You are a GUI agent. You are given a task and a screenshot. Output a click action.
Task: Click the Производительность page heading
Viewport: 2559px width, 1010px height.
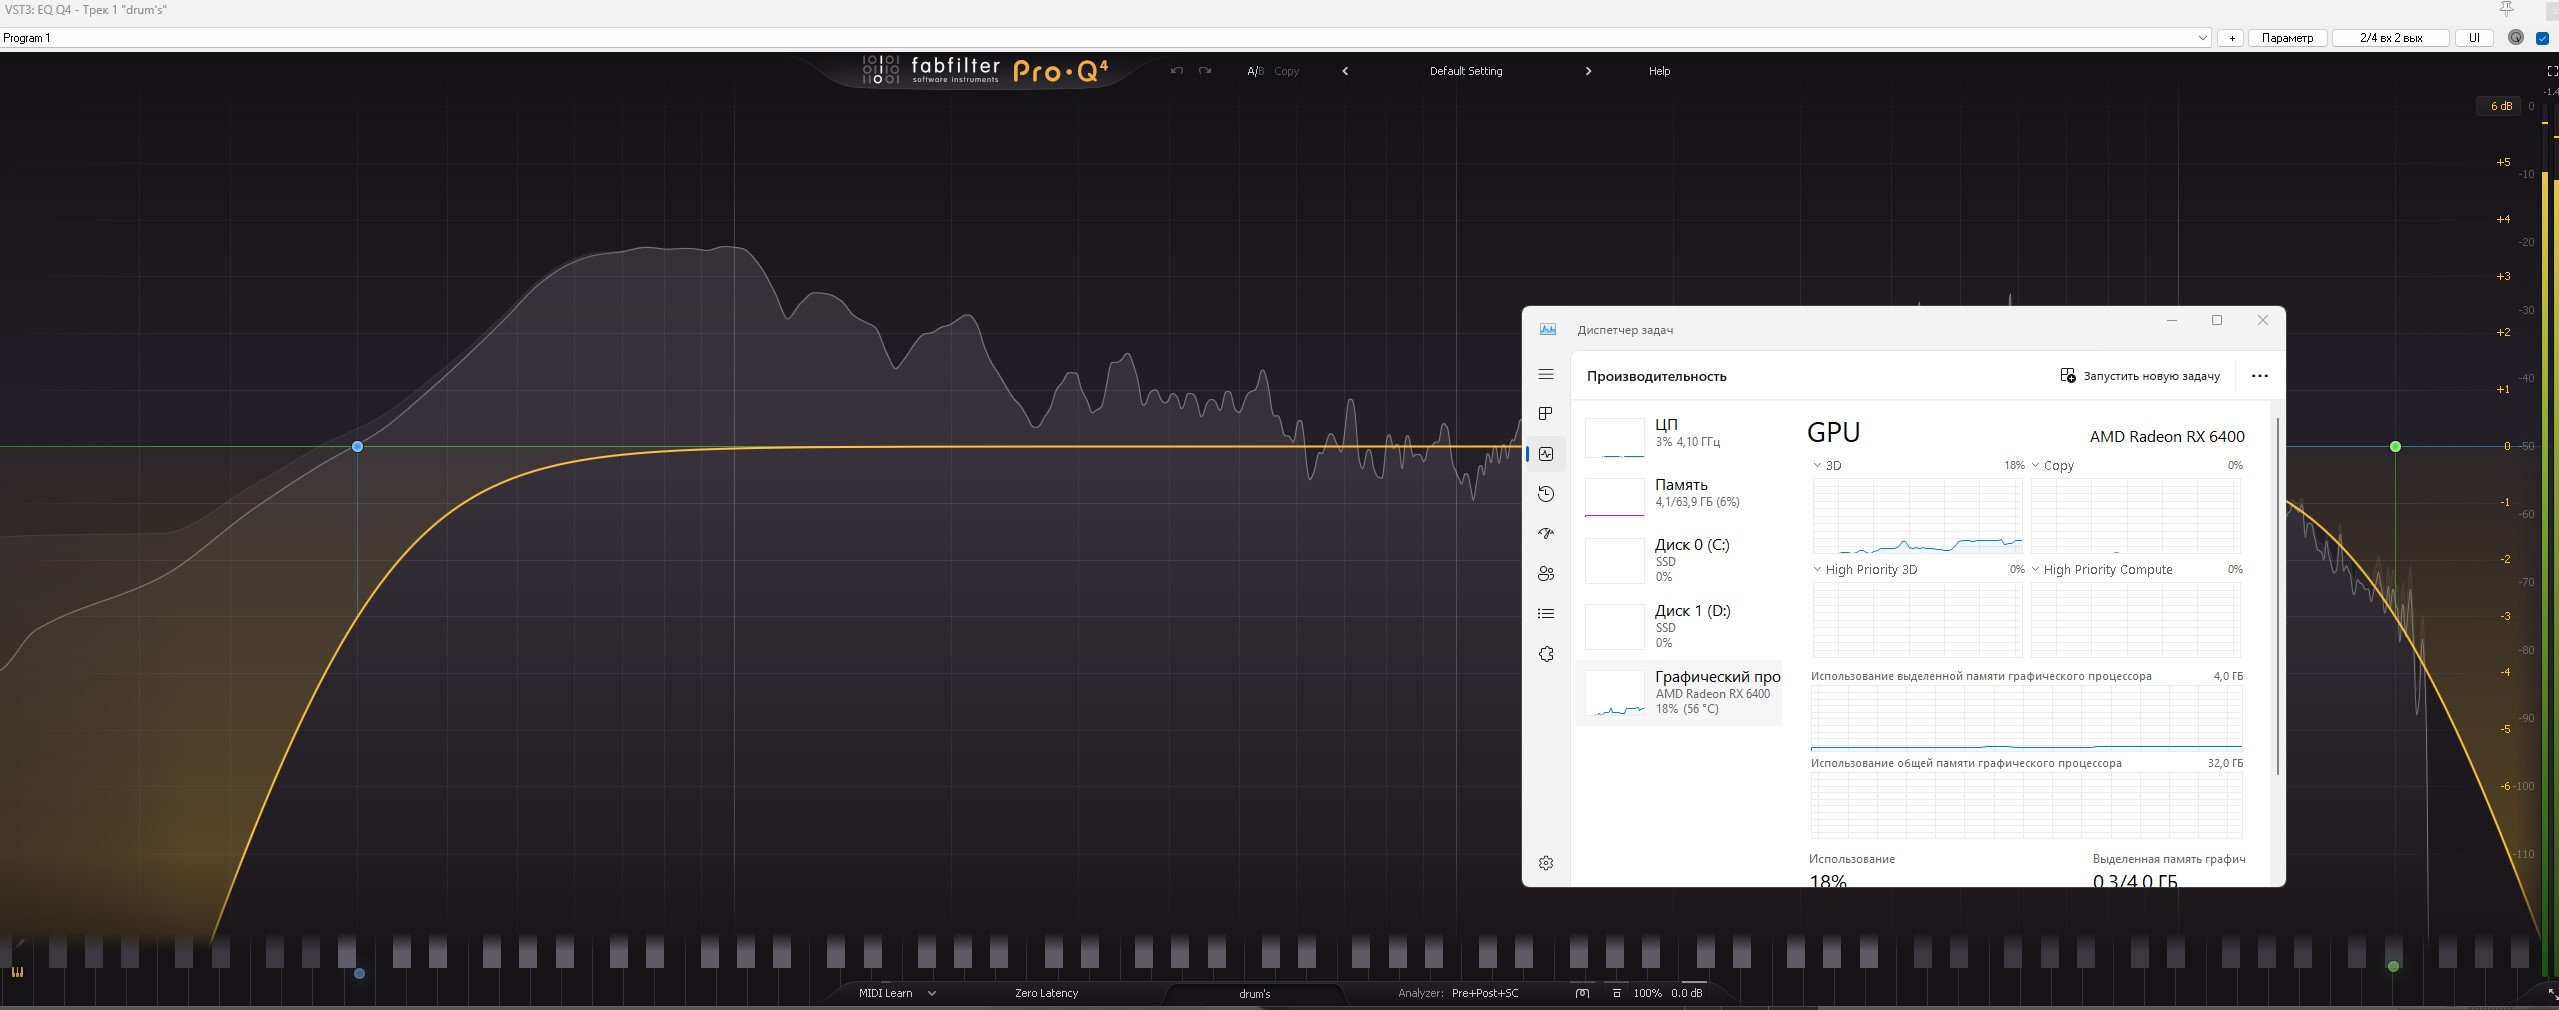1656,376
